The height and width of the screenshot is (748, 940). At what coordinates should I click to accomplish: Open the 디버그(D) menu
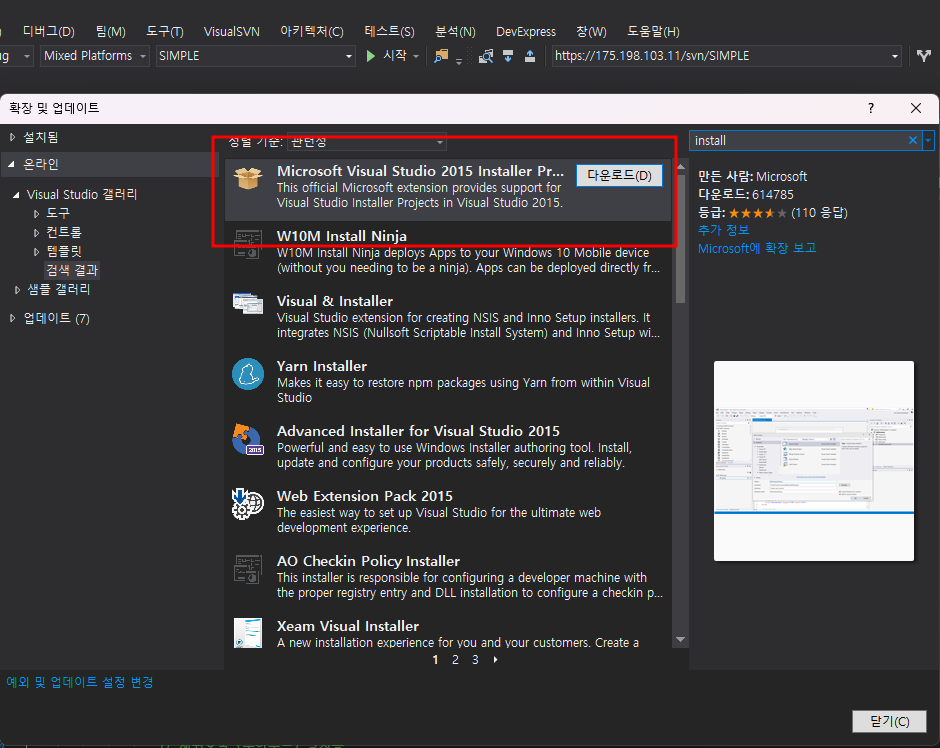point(49,31)
